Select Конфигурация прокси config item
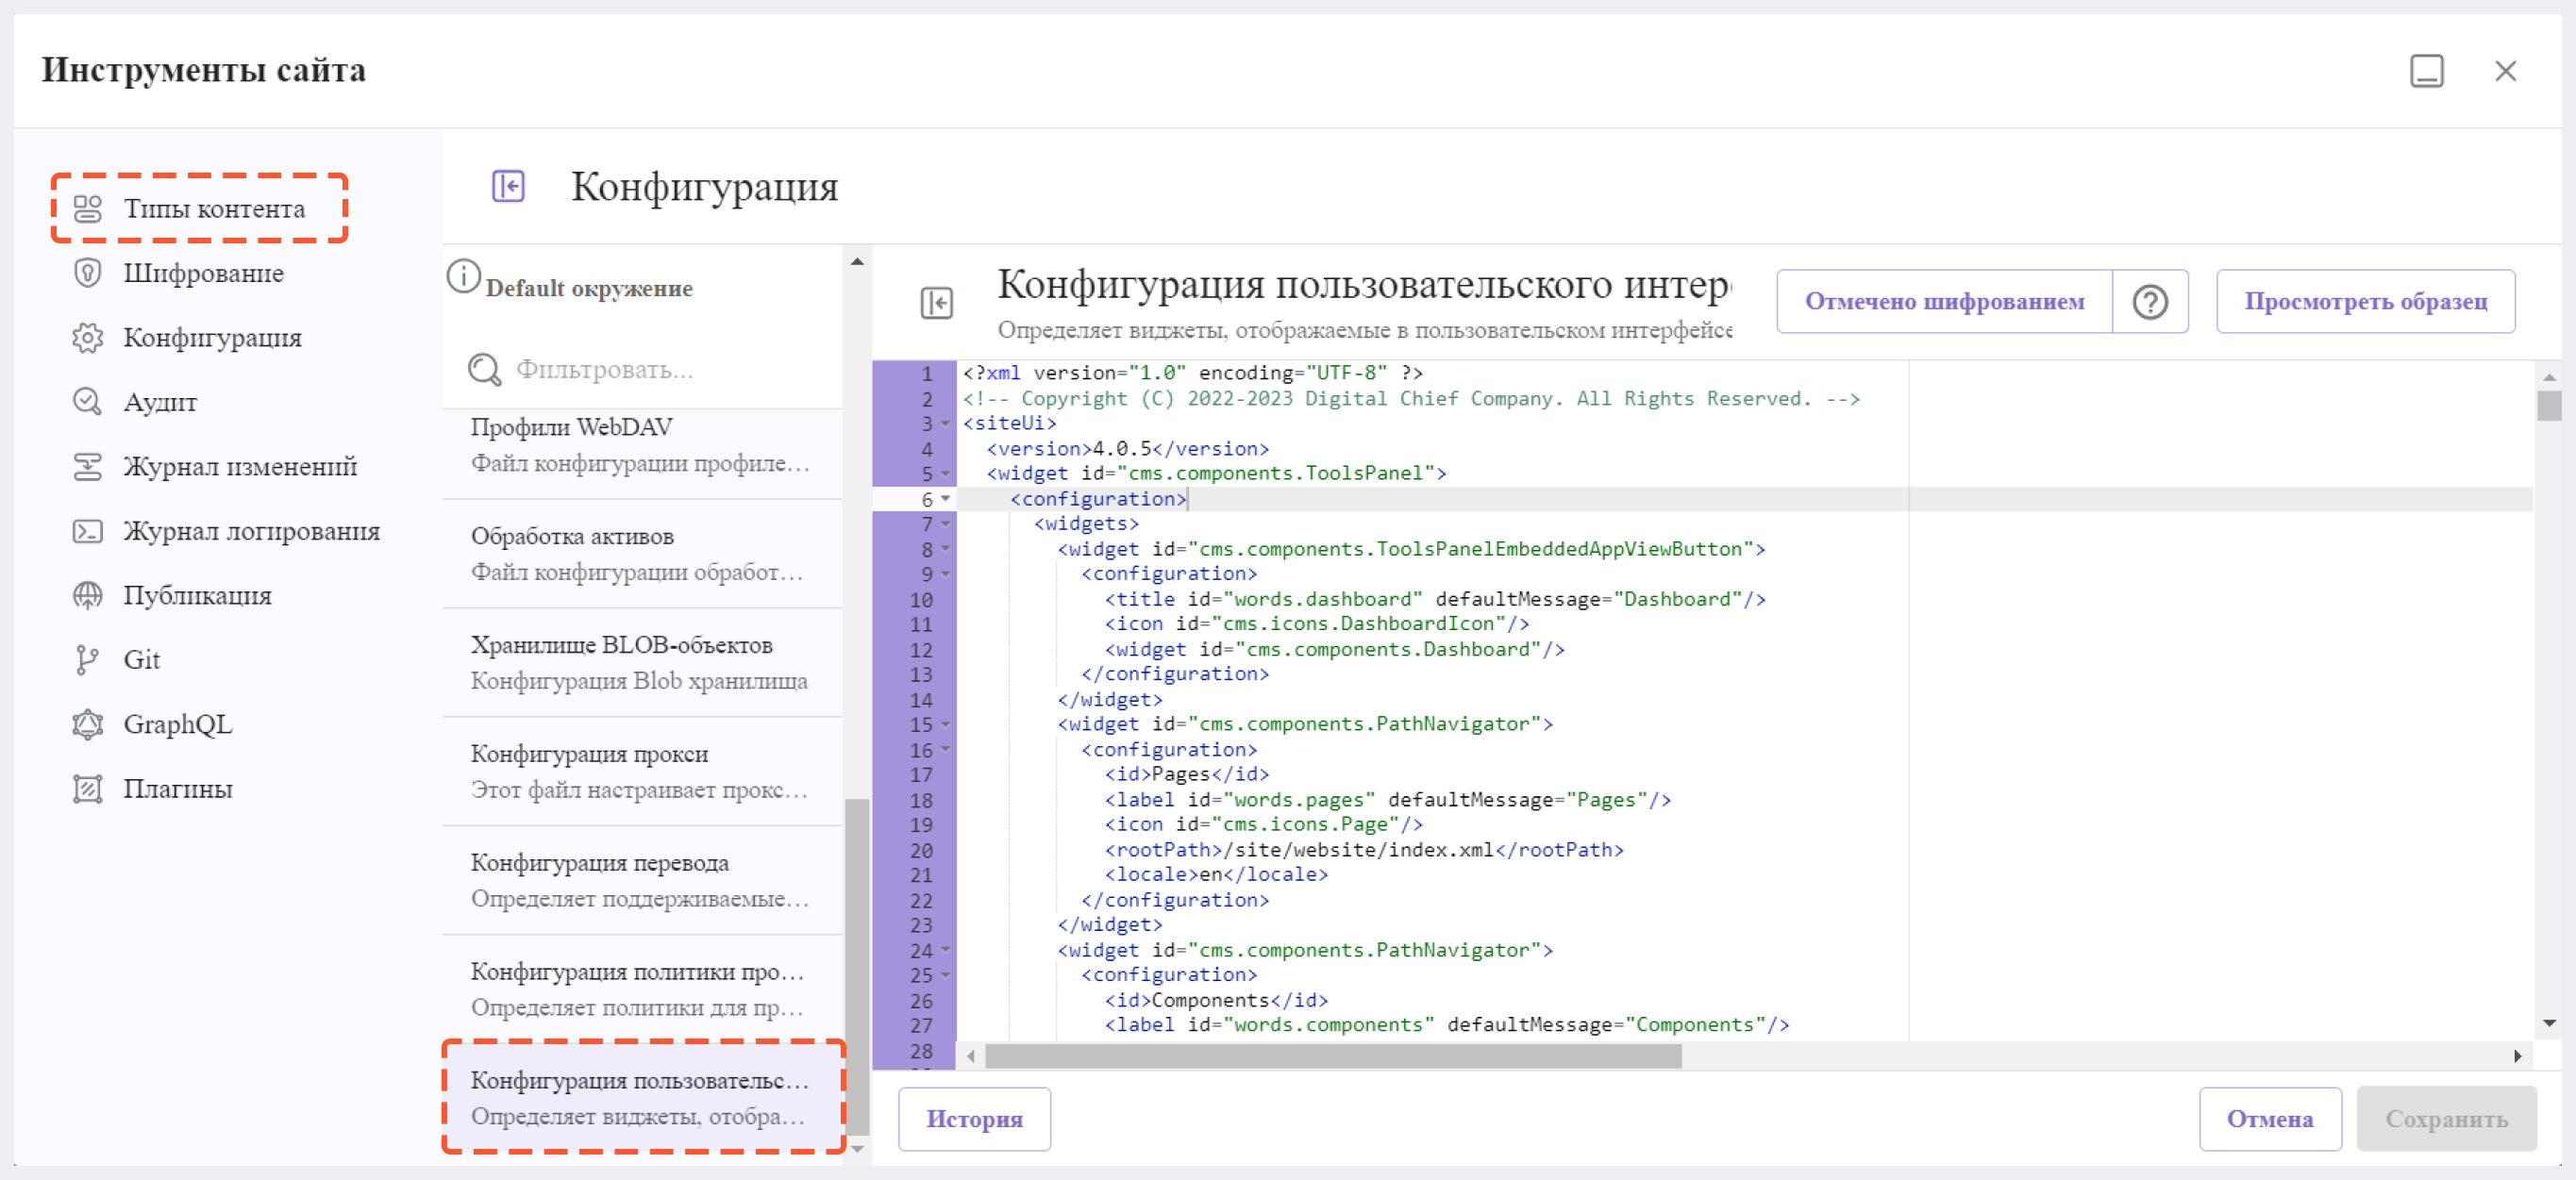Viewport: 2576px width, 1180px height. [x=642, y=772]
